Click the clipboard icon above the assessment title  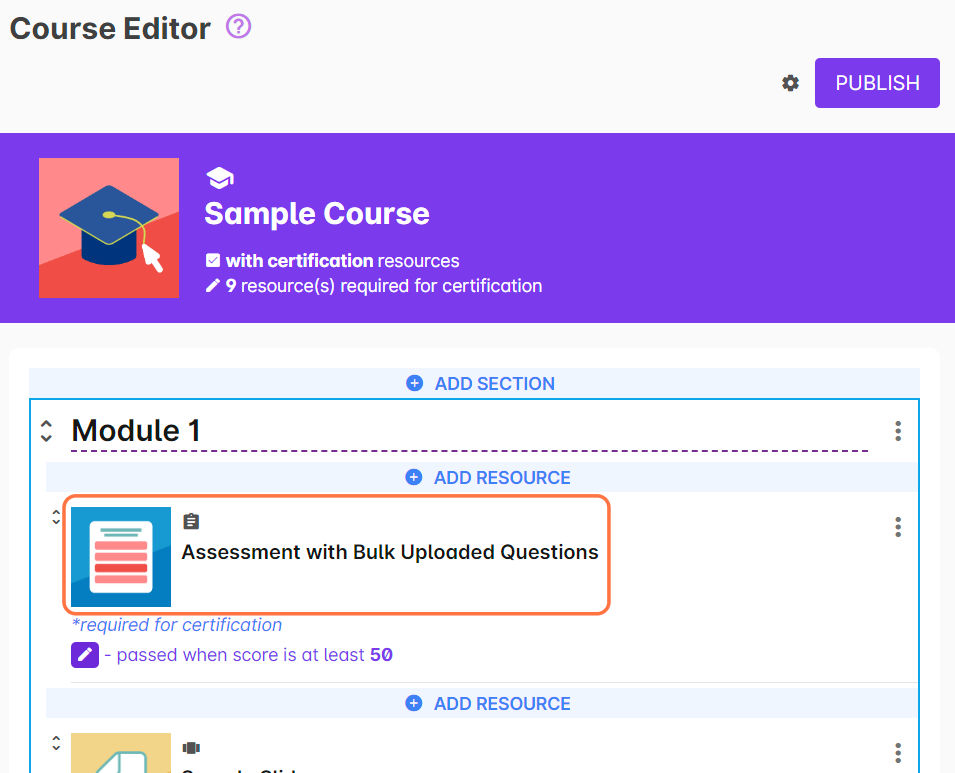pos(191,521)
